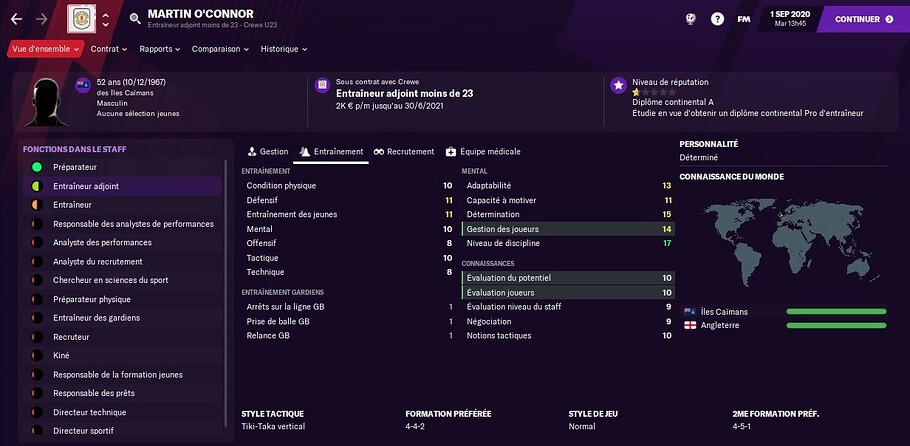Click the football icon in the top bar
Screen dimensions: 910x446
(690, 19)
